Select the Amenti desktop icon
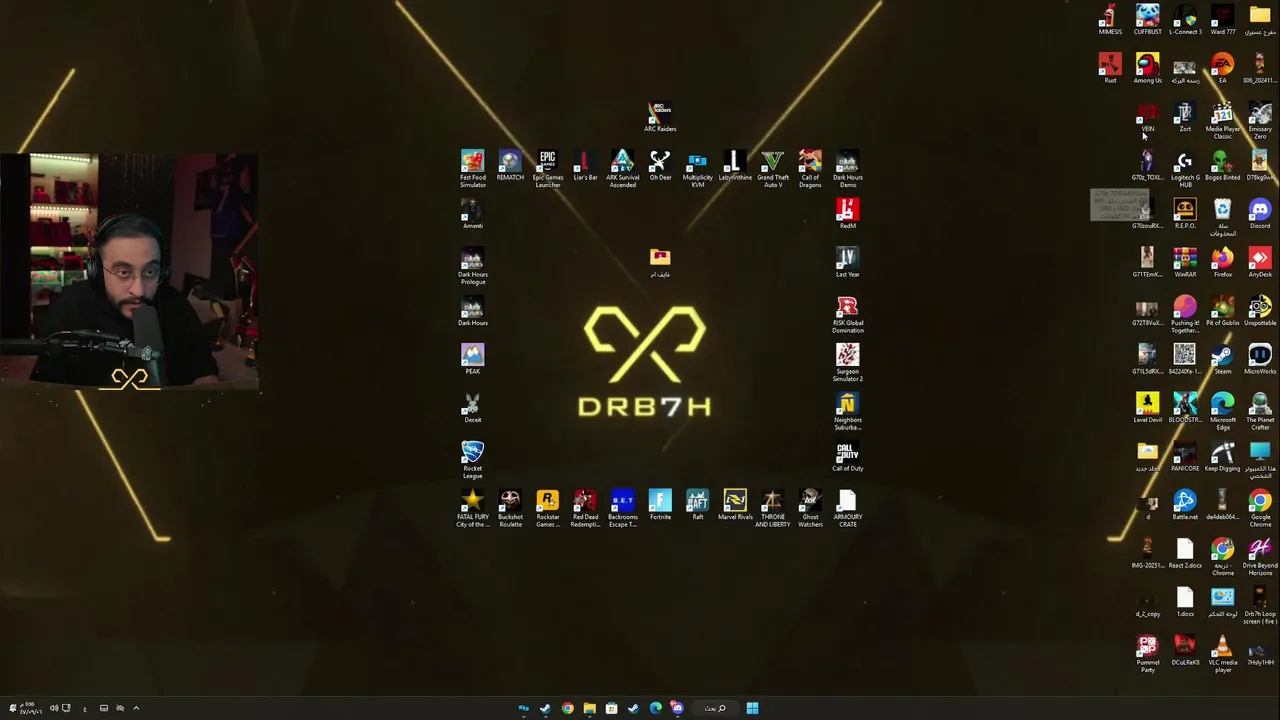The image size is (1280, 720). (473, 214)
